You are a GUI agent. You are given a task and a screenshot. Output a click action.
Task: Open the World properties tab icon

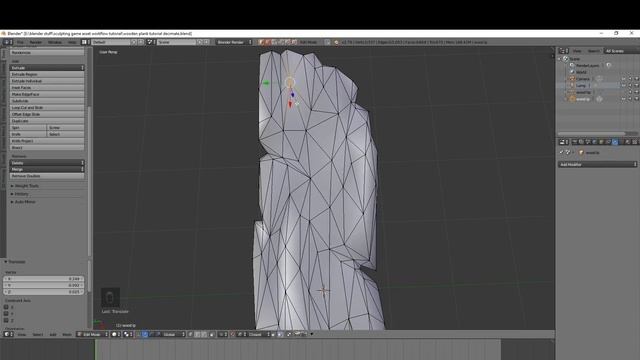(594, 142)
